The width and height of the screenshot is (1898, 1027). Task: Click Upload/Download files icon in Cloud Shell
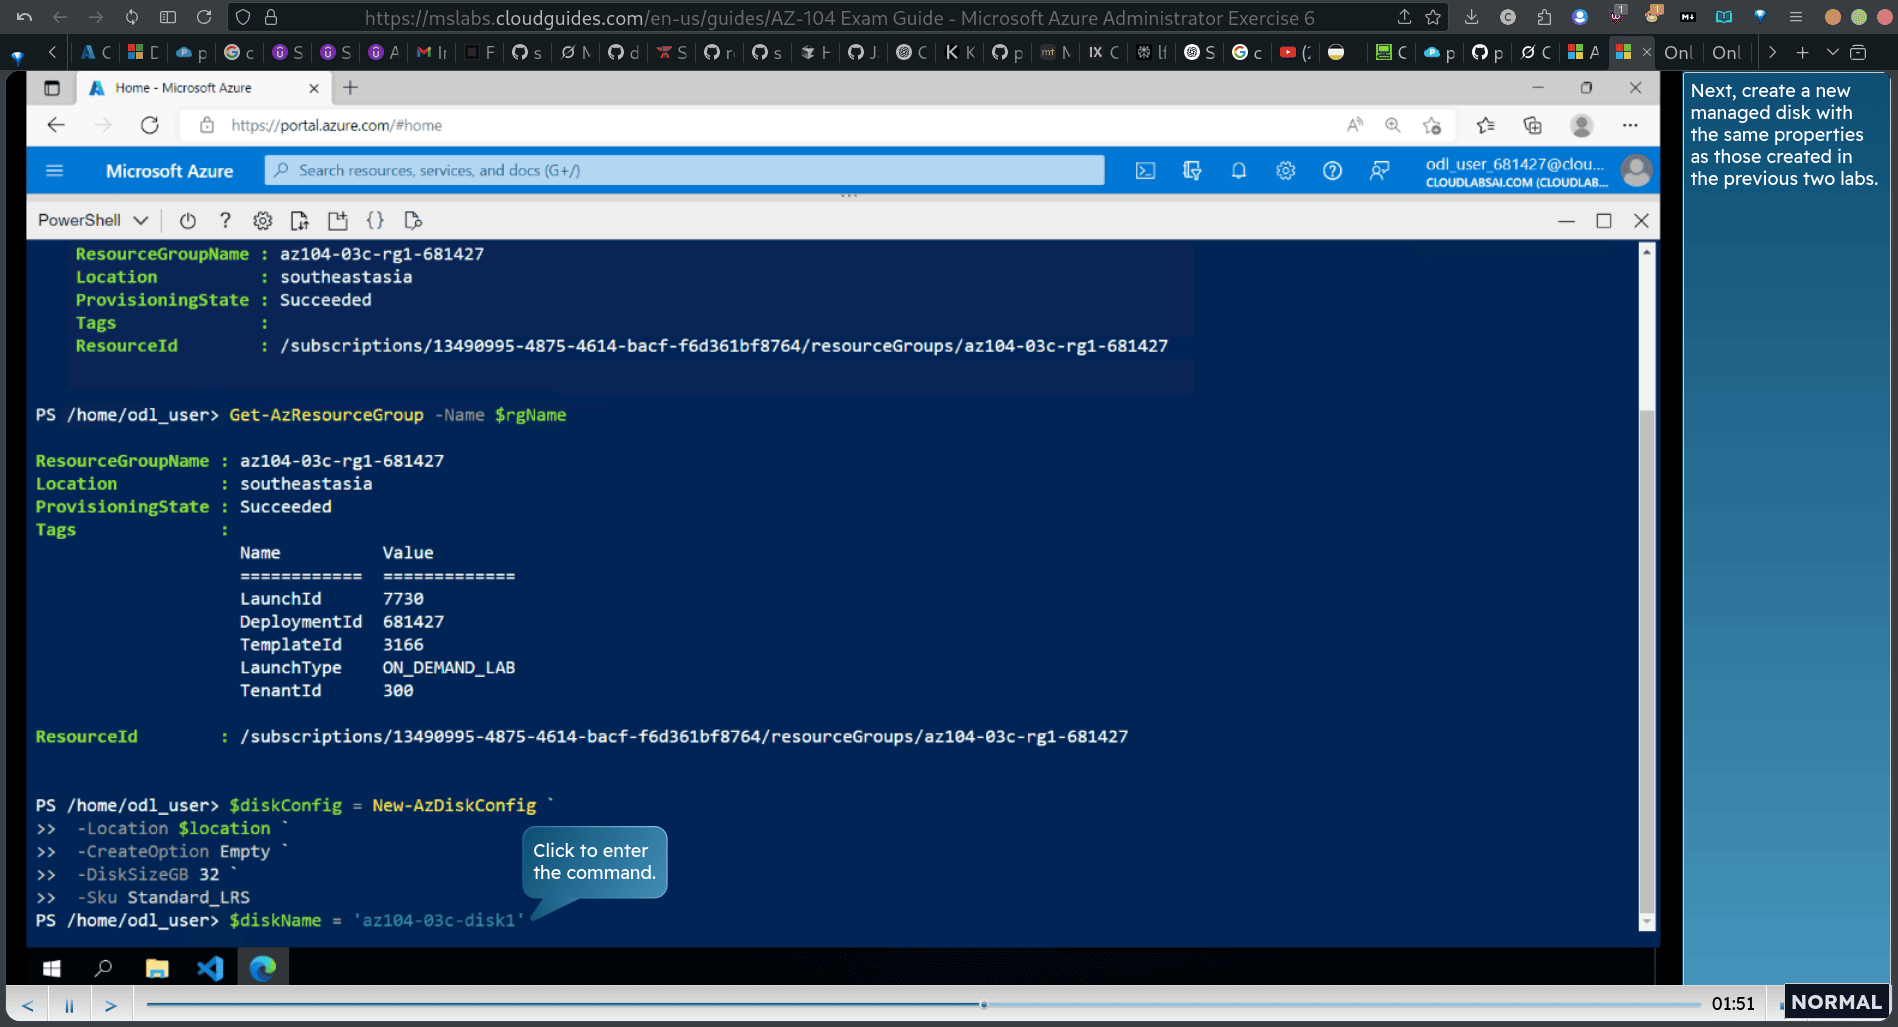click(x=300, y=220)
